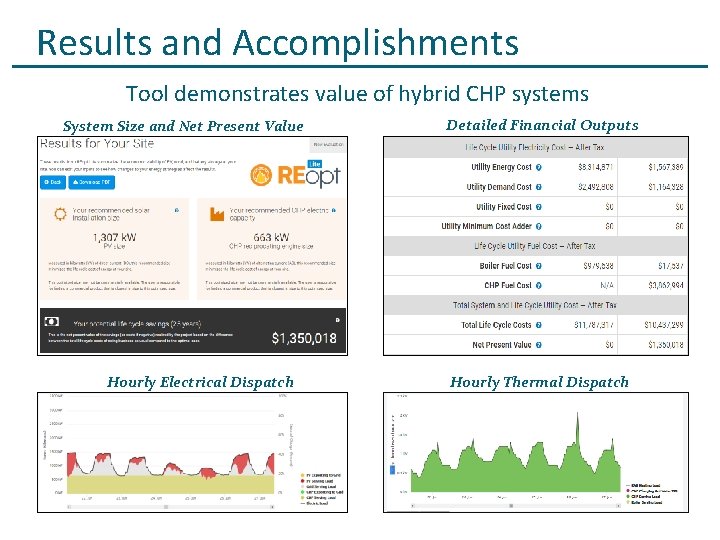Viewport: 720px width, 540px height.
Task: Click the left arrow of electrical chart scrollbar
Action: tap(69, 507)
